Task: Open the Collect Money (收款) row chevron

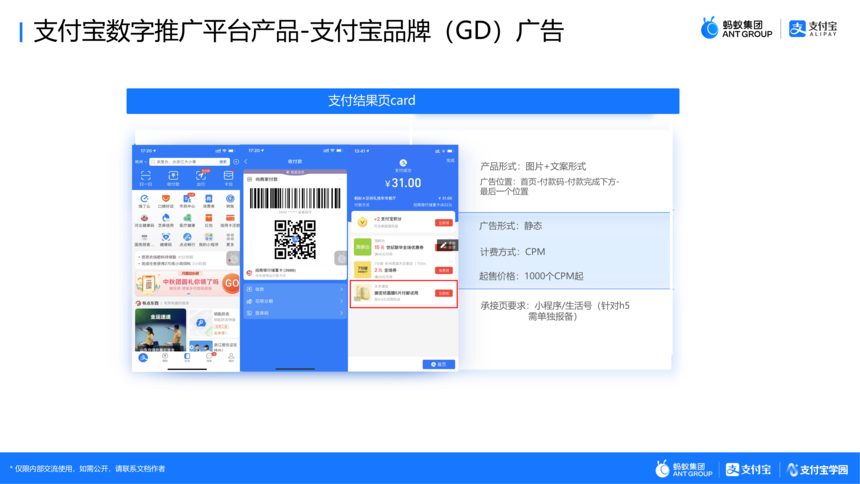Action: pos(341,289)
